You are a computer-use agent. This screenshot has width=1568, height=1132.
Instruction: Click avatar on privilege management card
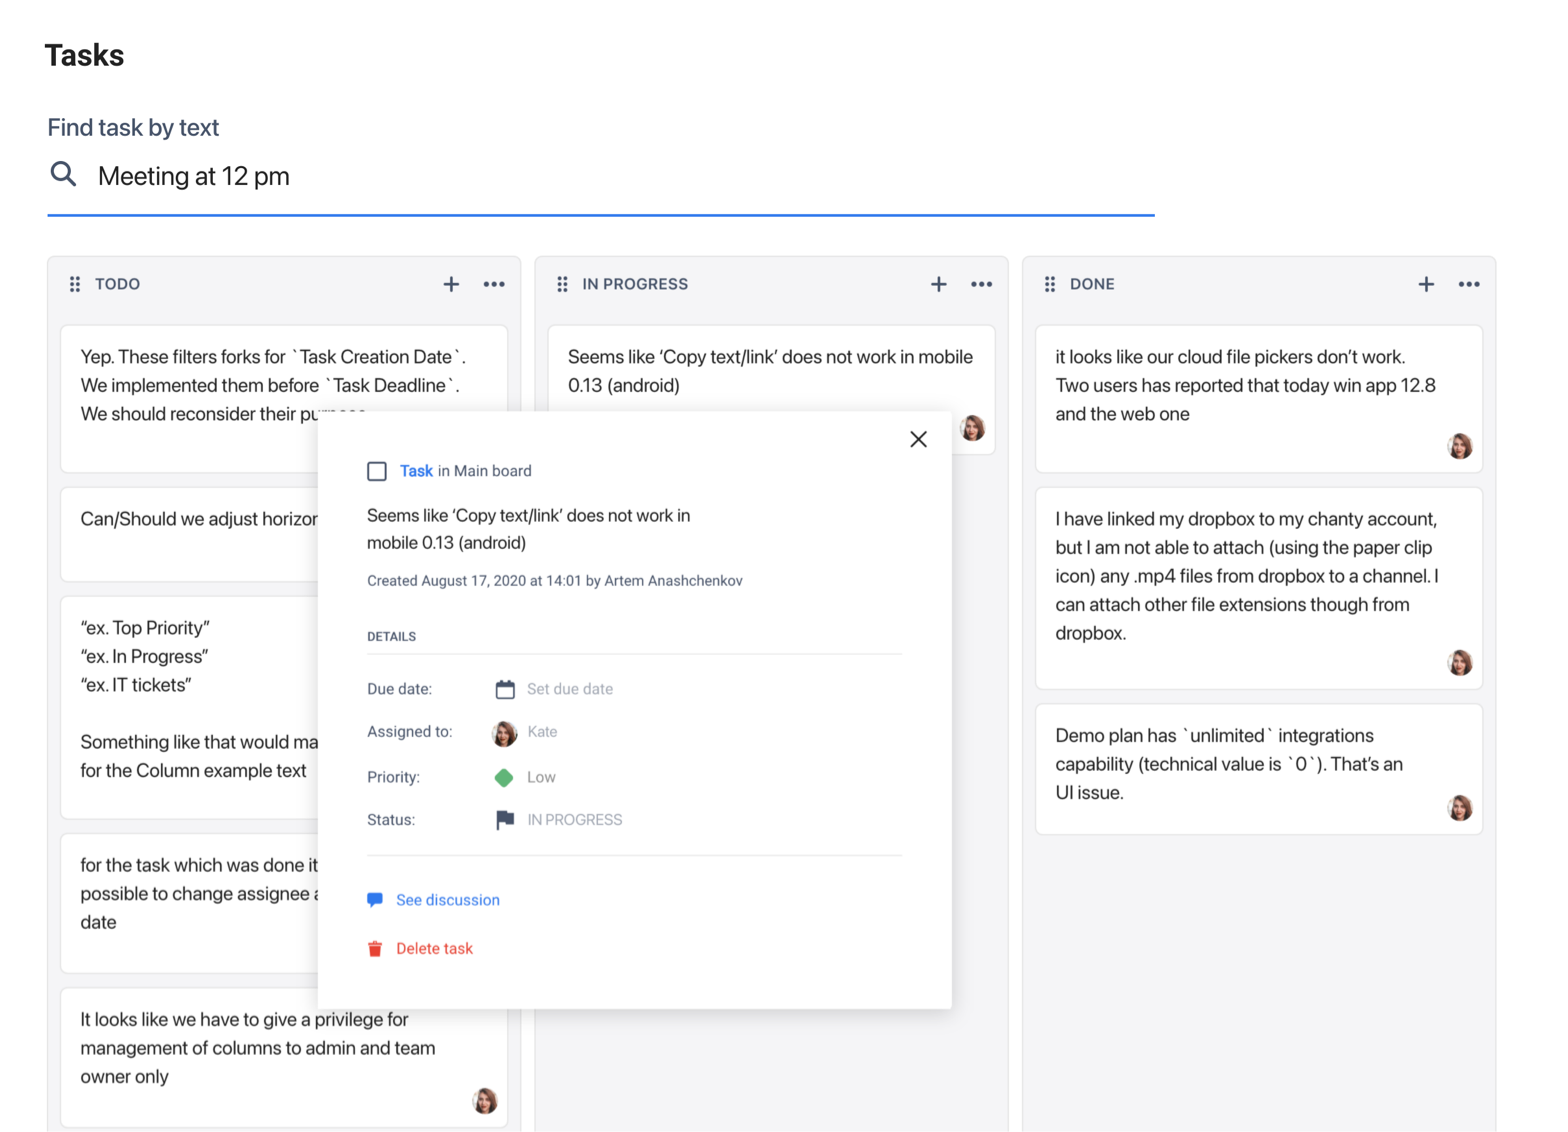[x=485, y=1101]
